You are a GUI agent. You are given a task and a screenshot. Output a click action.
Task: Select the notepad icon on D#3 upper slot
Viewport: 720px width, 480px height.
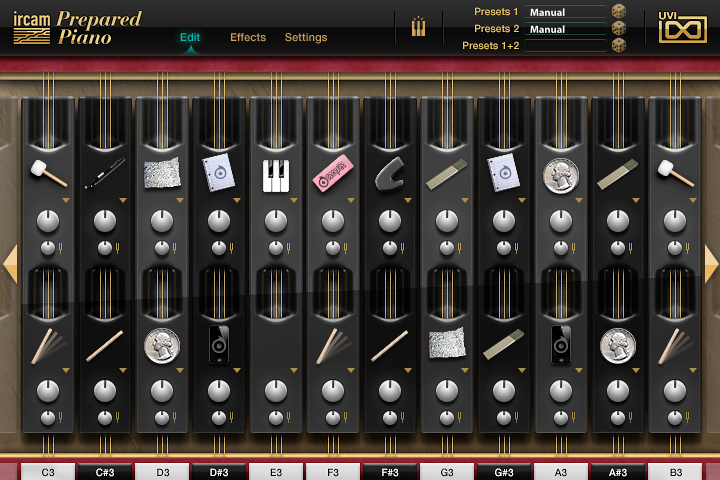pos(219,173)
